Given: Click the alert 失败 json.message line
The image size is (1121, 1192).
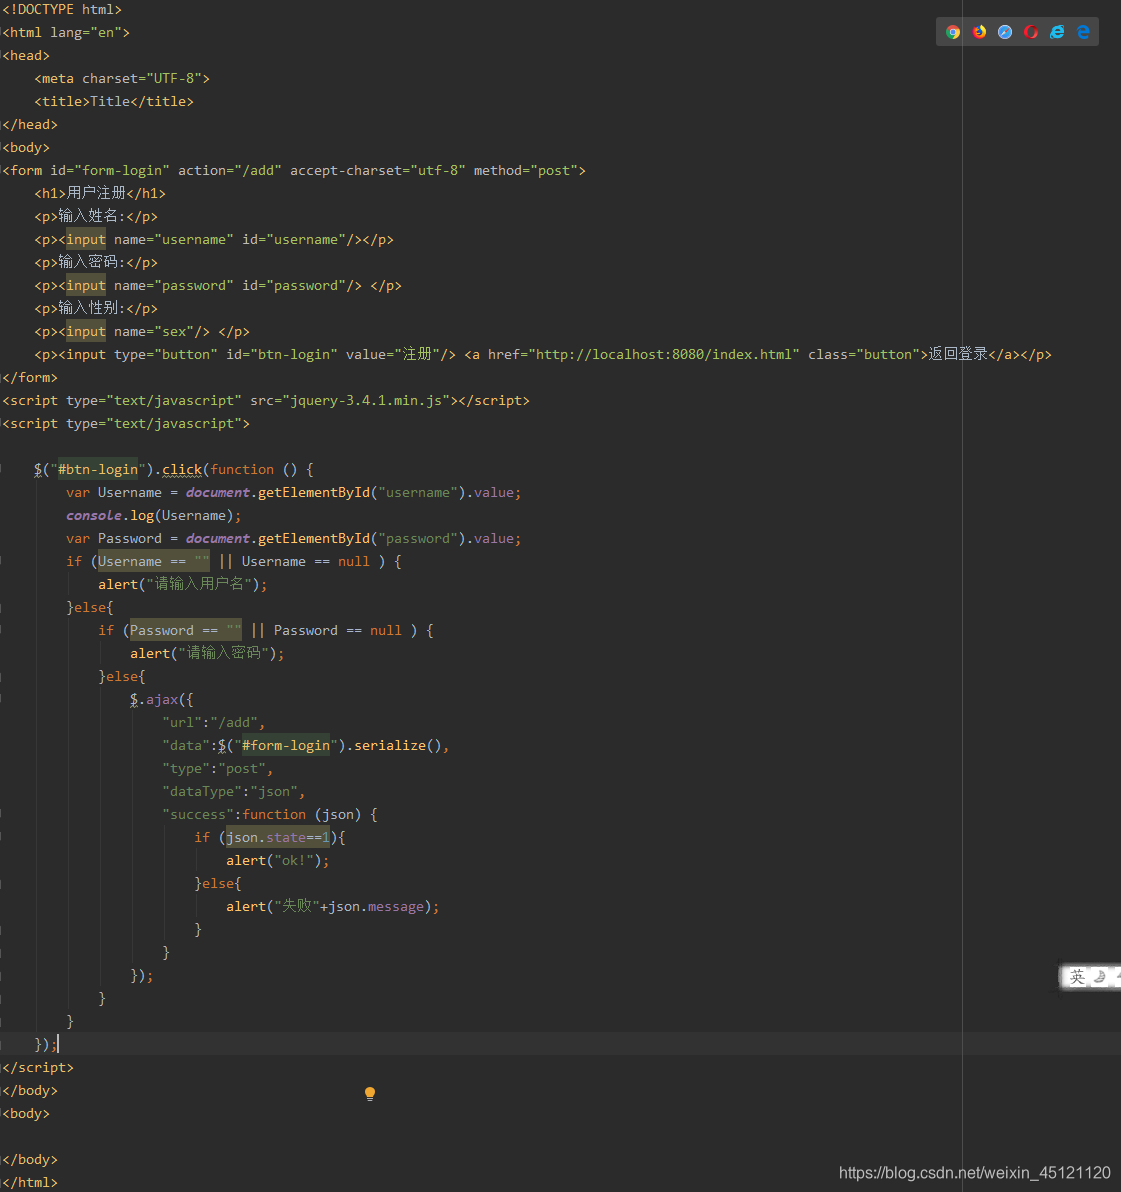Looking at the screenshot, I should 332,906.
